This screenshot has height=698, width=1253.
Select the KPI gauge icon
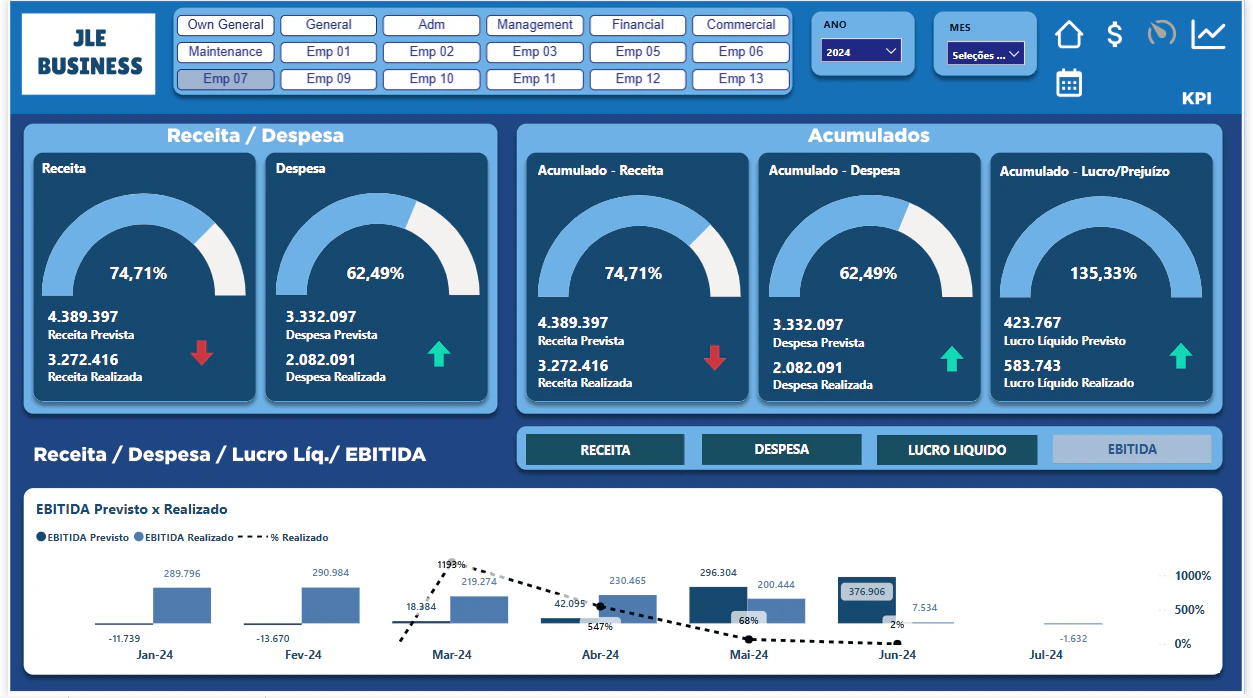point(1161,34)
